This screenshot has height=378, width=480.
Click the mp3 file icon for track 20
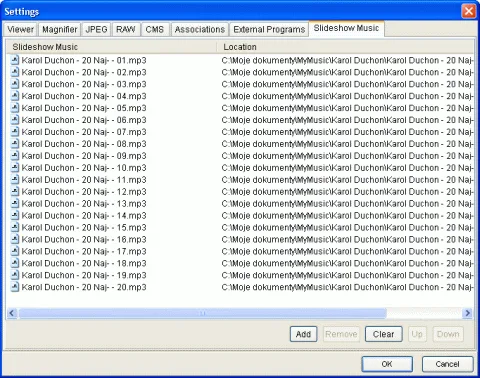click(15, 287)
